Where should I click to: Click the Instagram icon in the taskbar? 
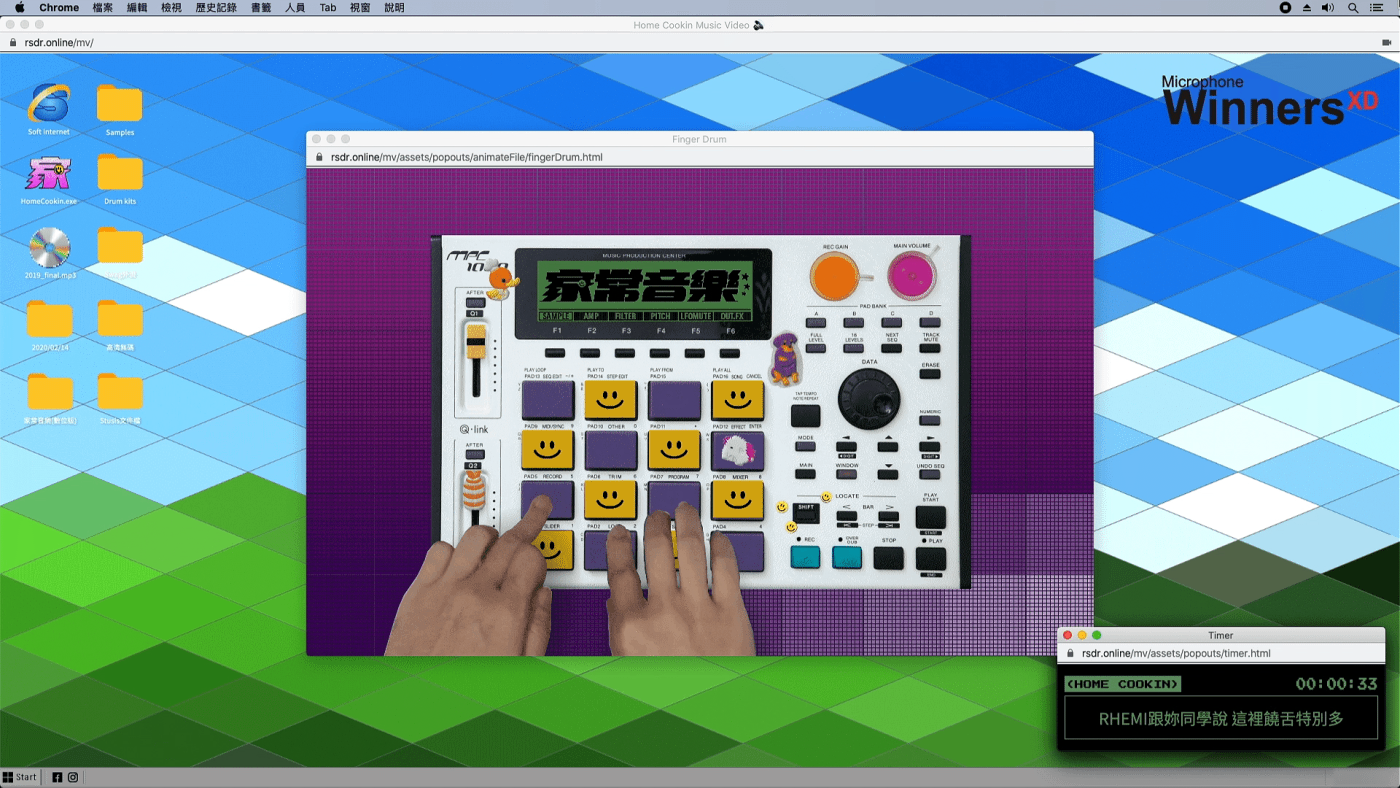tap(73, 777)
